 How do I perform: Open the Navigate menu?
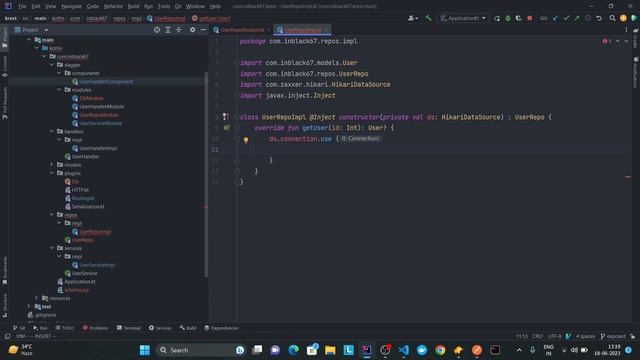71,7
